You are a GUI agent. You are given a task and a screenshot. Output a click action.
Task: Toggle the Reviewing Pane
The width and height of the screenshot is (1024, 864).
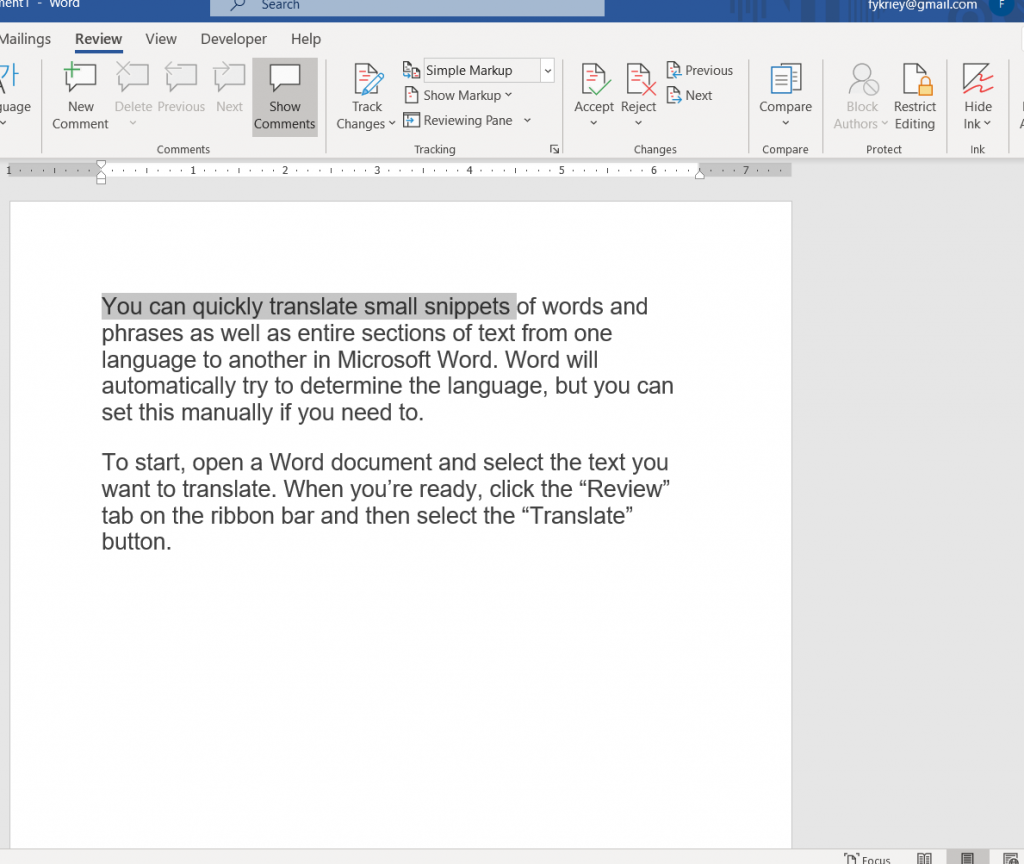467,120
